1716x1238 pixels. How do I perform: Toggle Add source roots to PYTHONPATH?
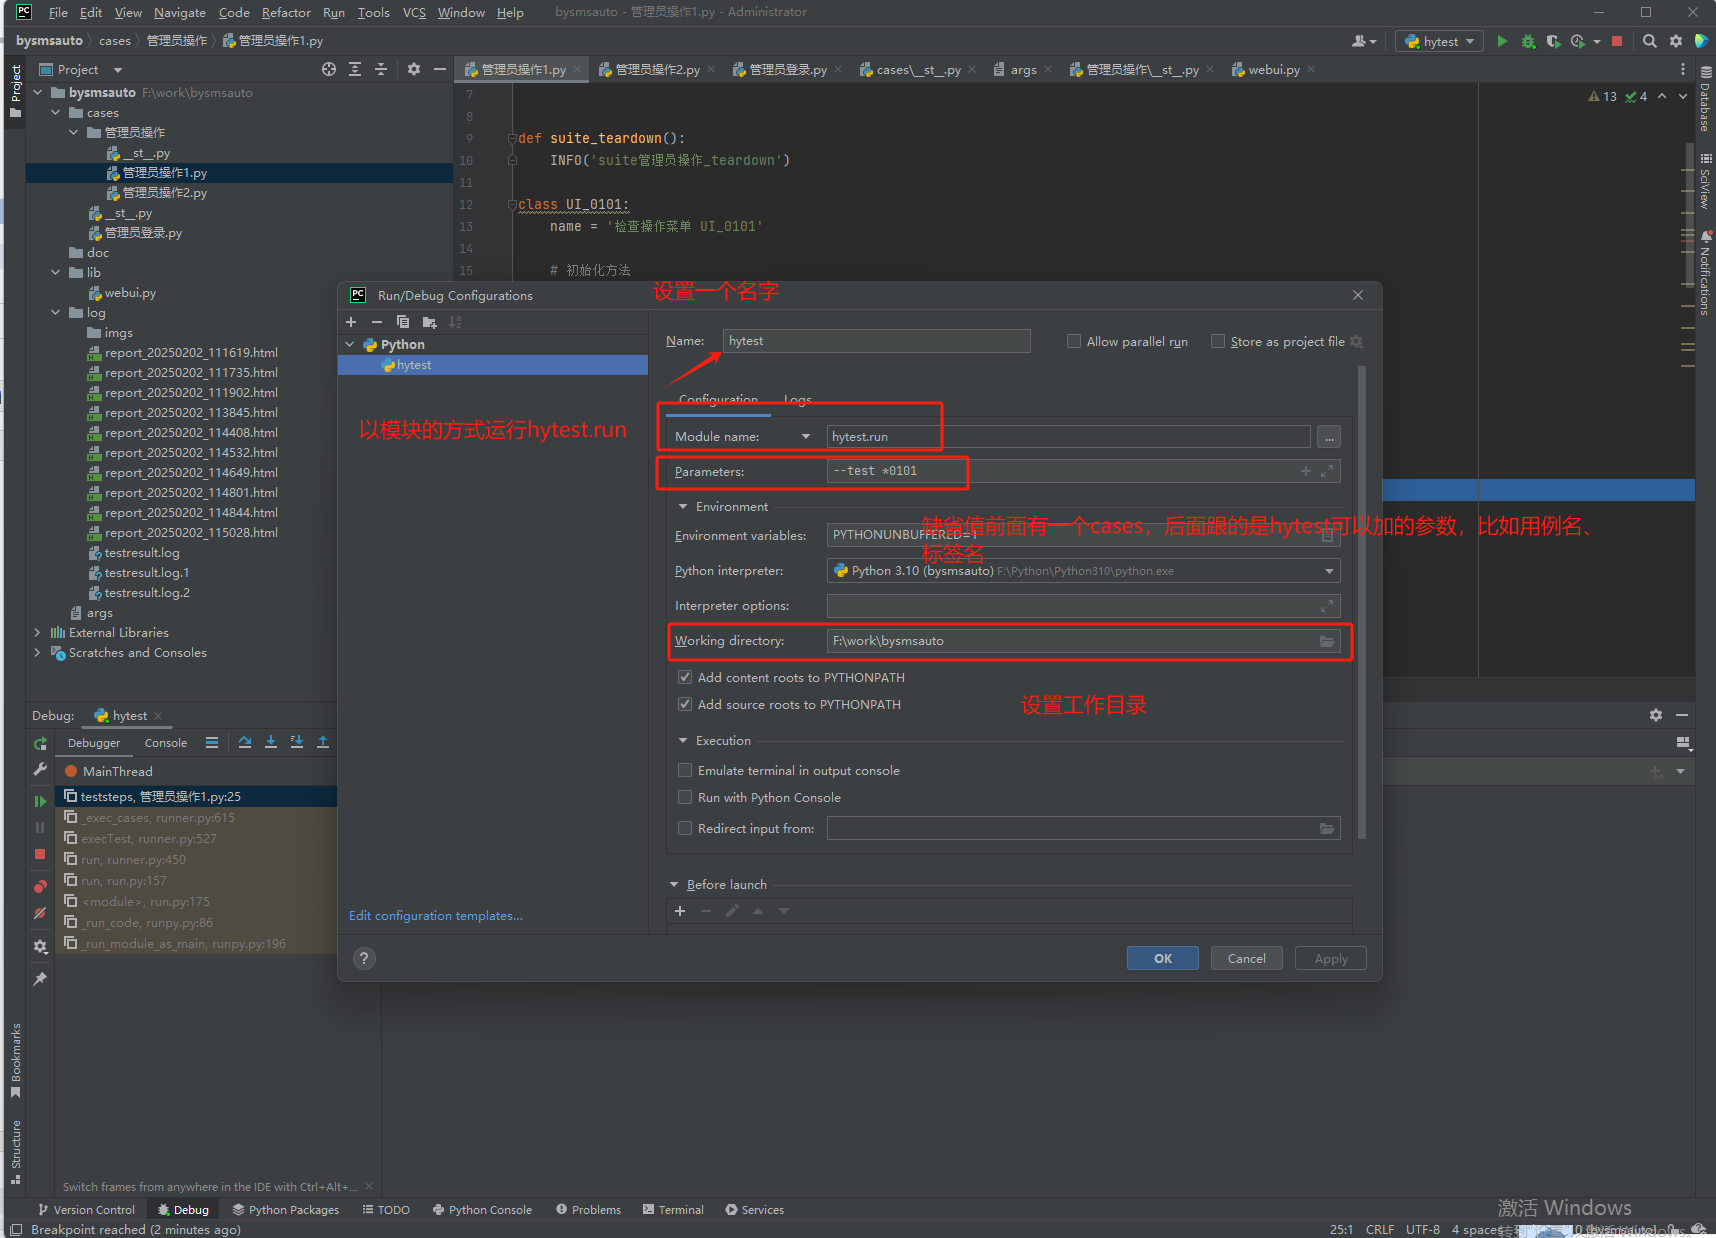(685, 704)
